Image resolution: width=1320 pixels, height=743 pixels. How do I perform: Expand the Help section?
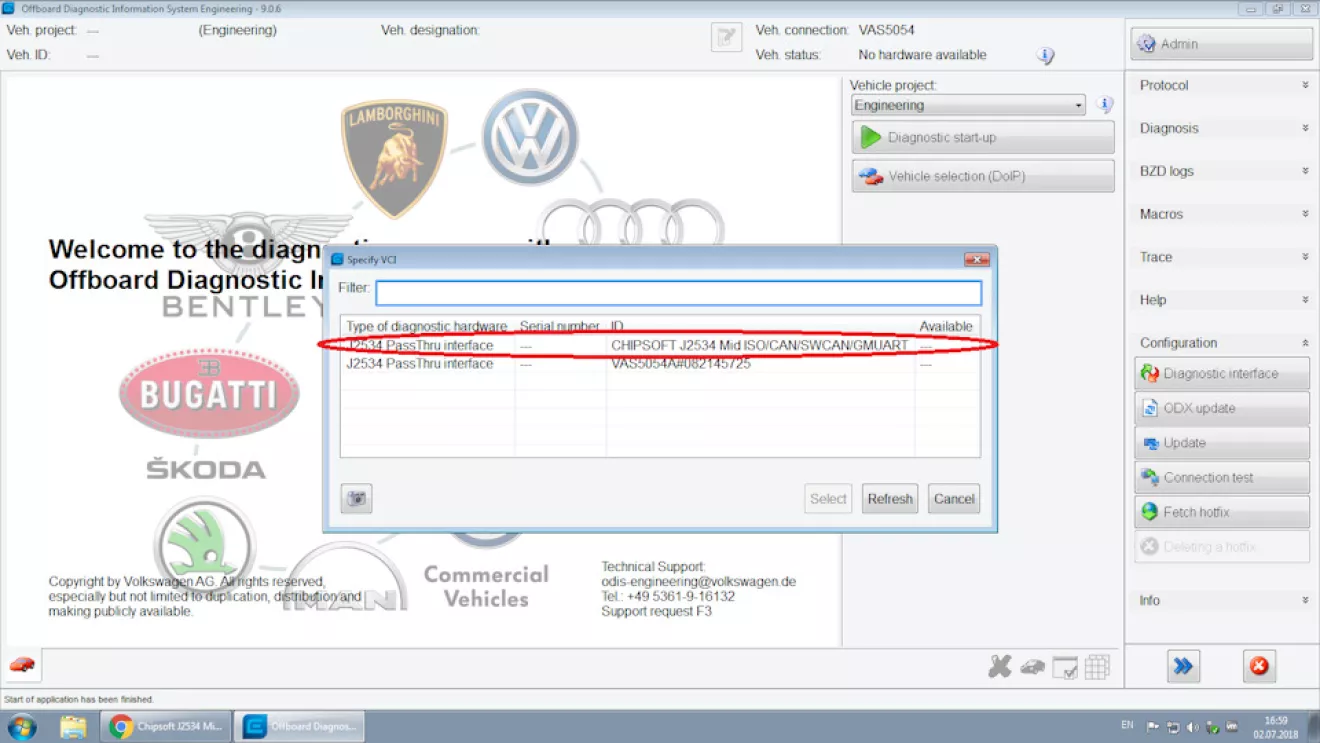click(x=1224, y=300)
